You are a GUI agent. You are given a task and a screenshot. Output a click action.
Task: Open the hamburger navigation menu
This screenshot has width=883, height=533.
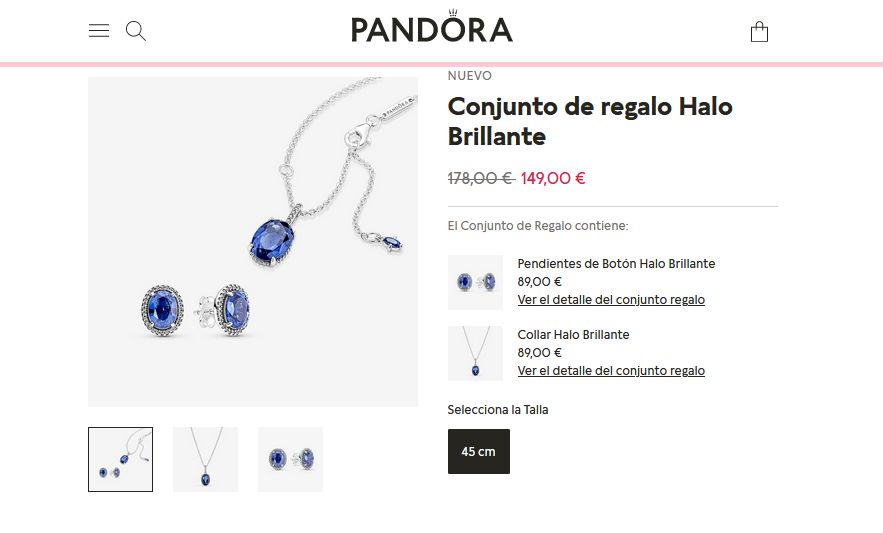[x=99, y=30]
